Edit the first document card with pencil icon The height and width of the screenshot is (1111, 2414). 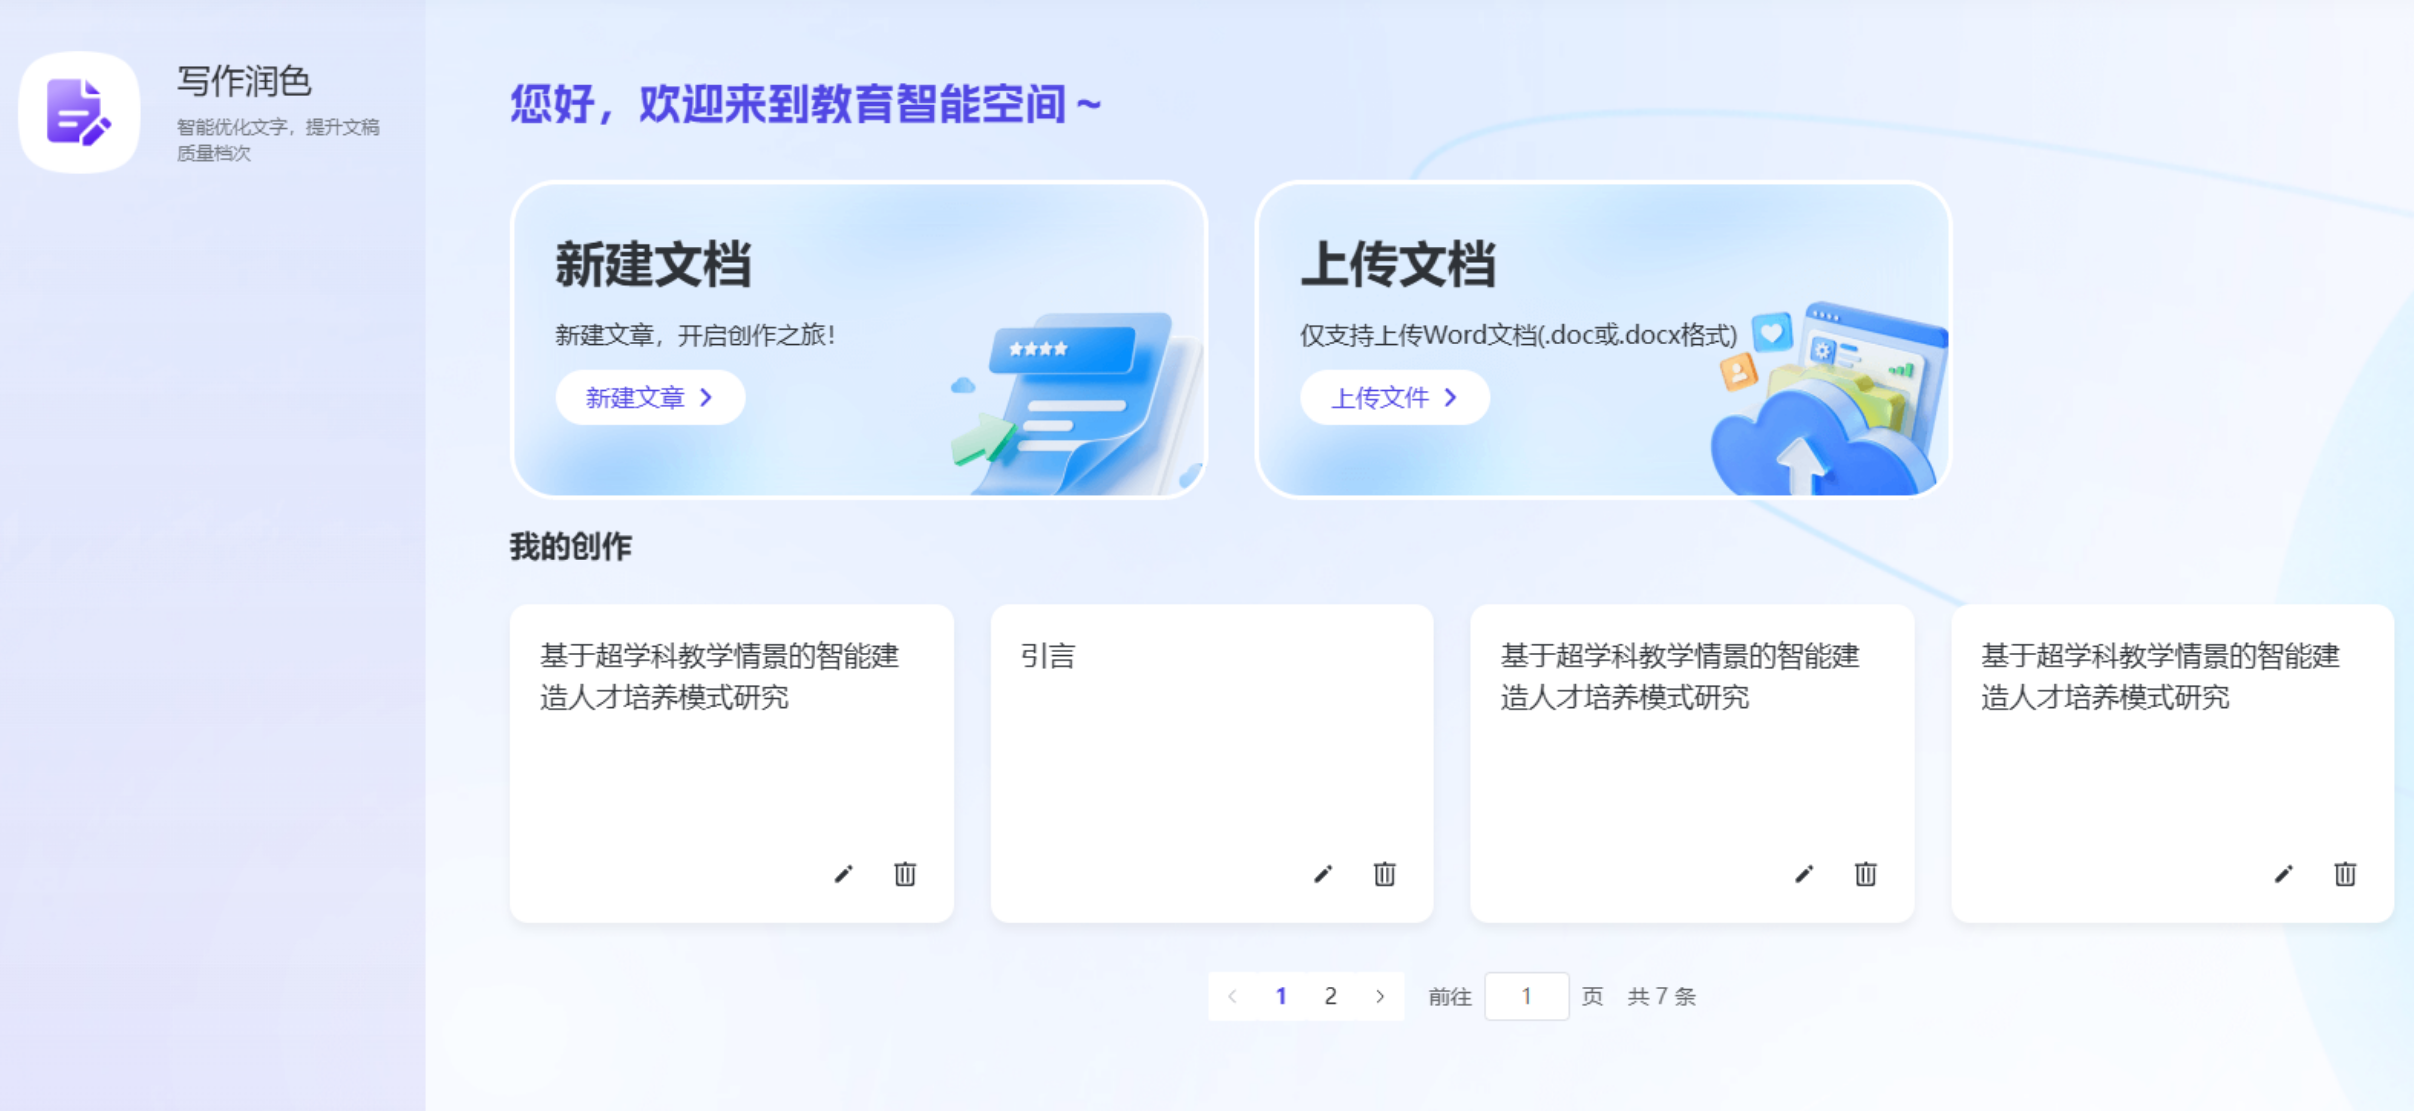coord(843,874)
